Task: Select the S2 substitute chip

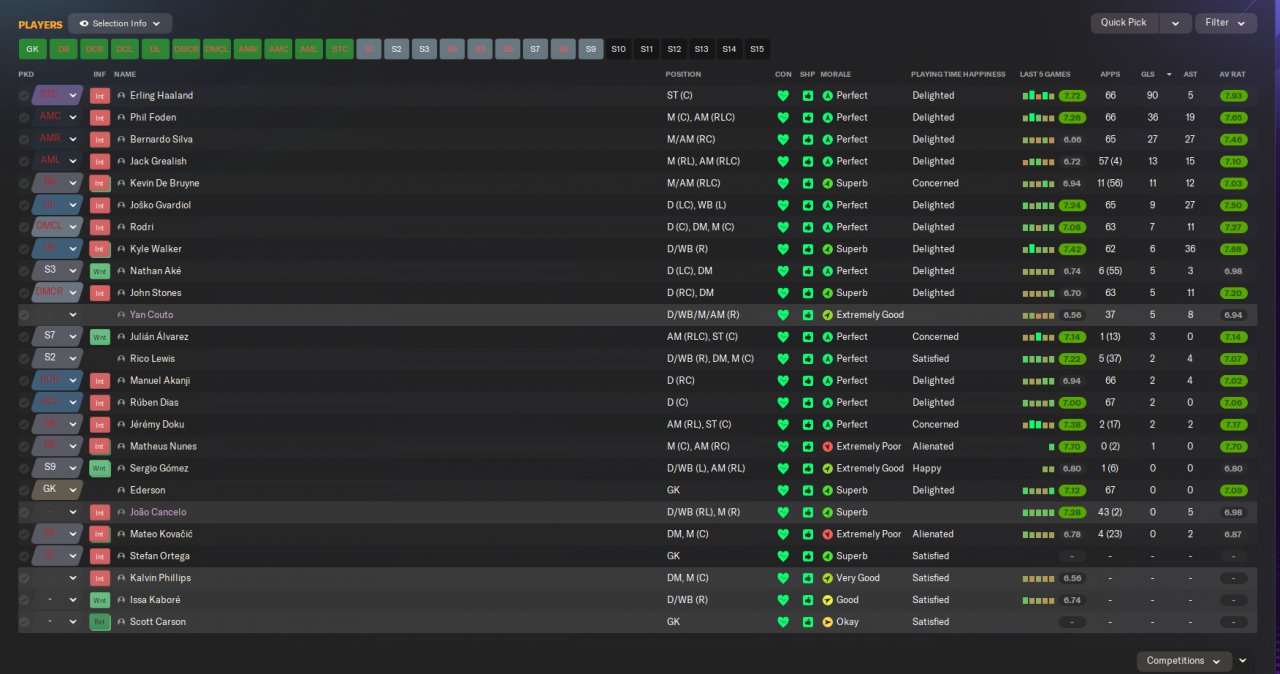Action: tap(396, 49)
